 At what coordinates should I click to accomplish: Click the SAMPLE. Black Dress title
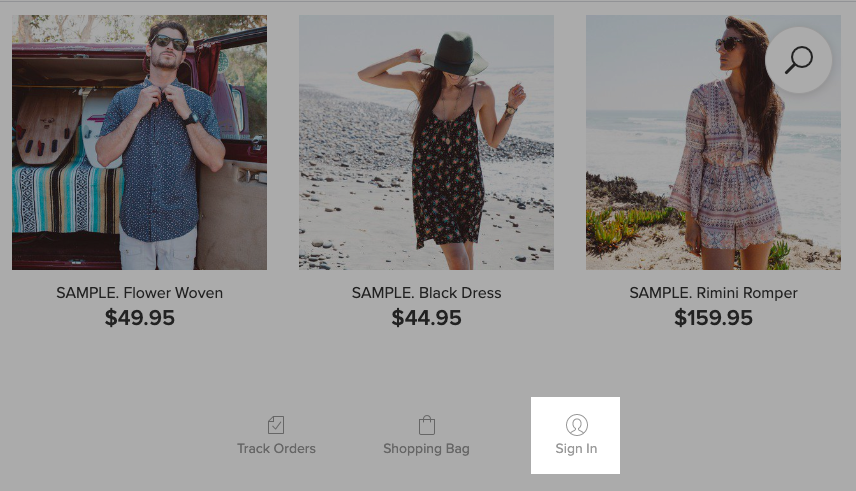click(426, 293)
